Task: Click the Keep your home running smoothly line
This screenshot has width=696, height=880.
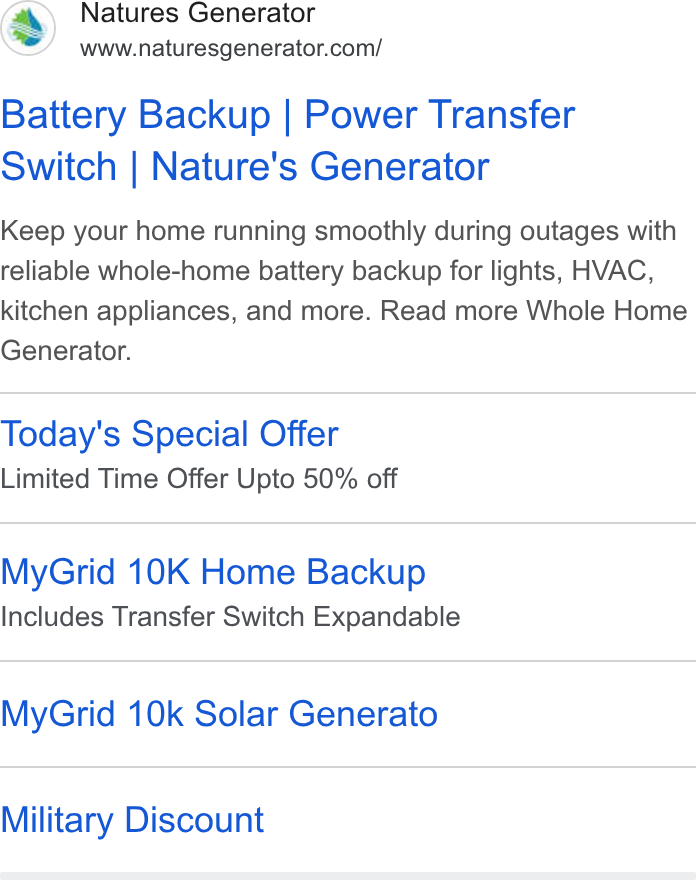Action: tap(338, 231)
